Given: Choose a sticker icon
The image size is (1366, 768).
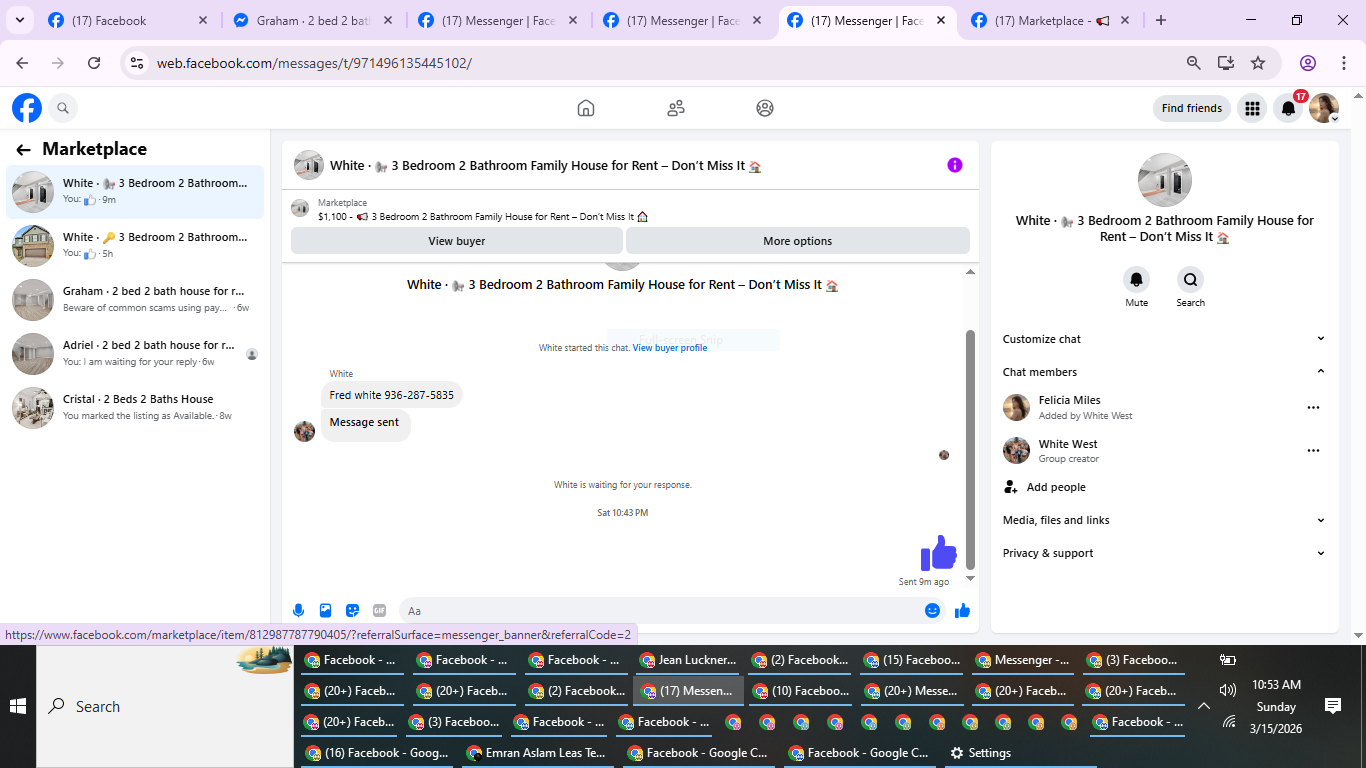Looking at the screenshot, I should [352, 611].
